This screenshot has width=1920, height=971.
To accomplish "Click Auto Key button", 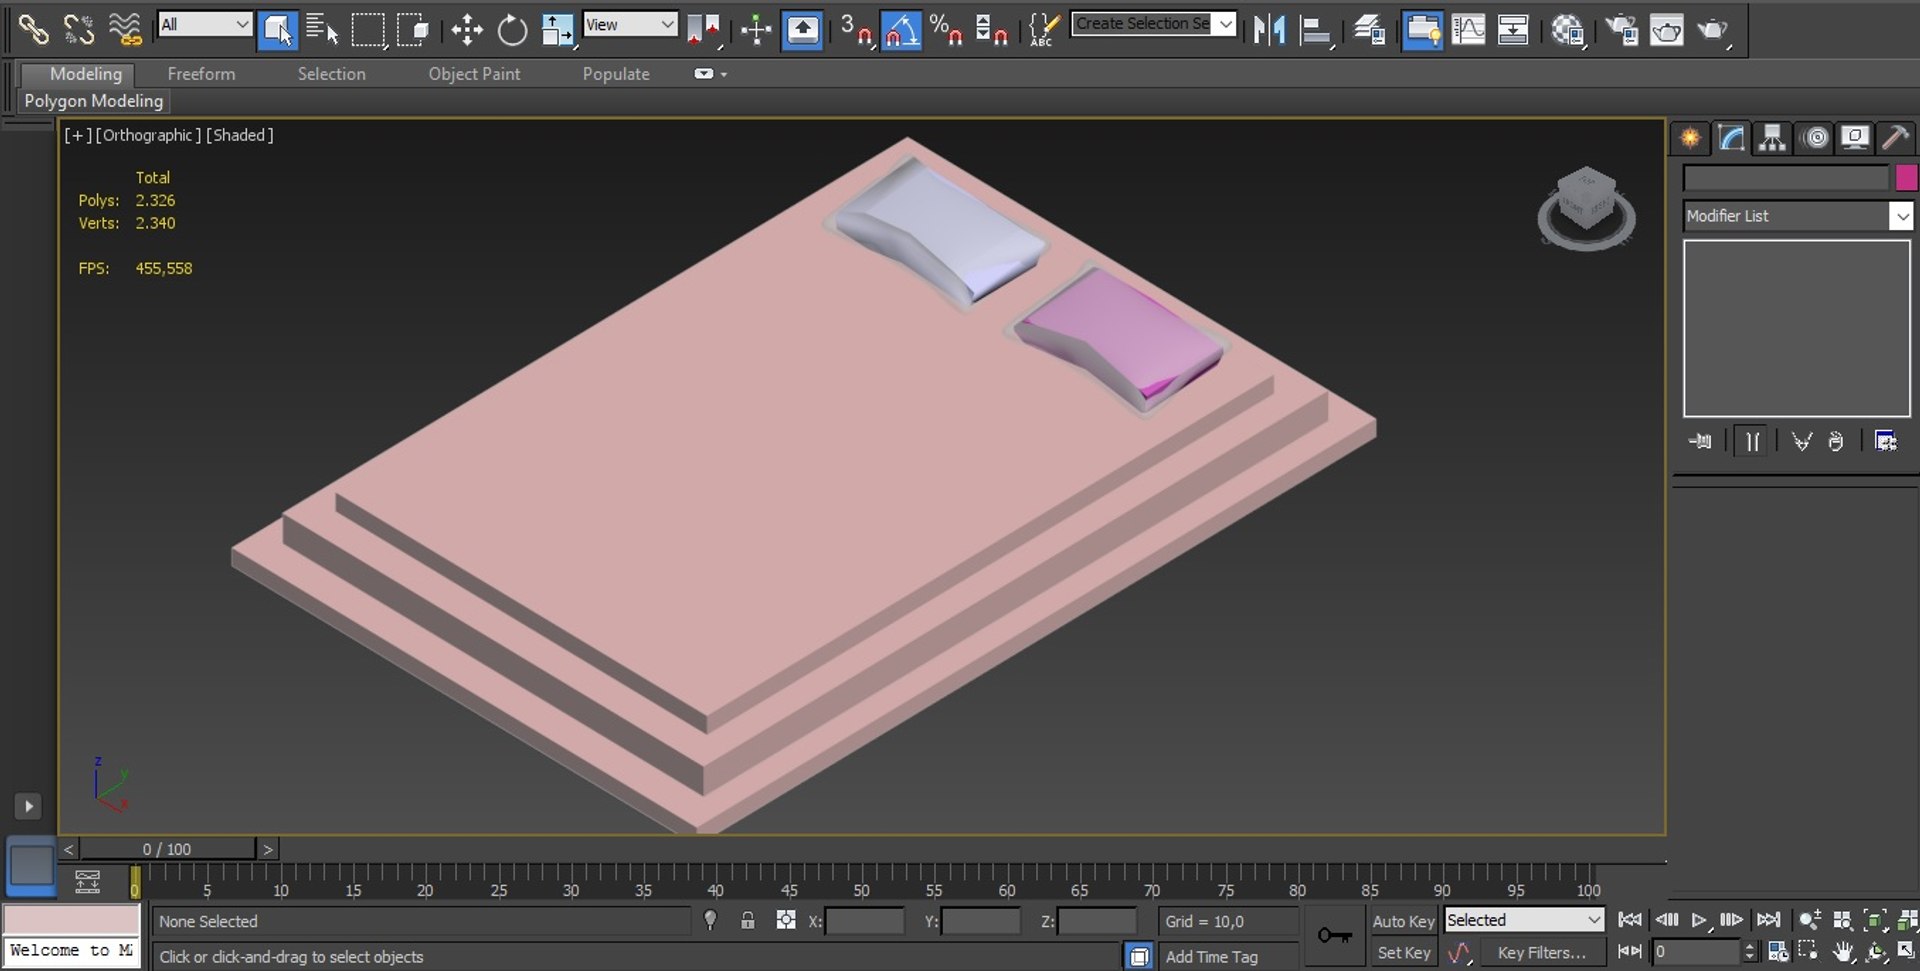I will click(1403, 921).
